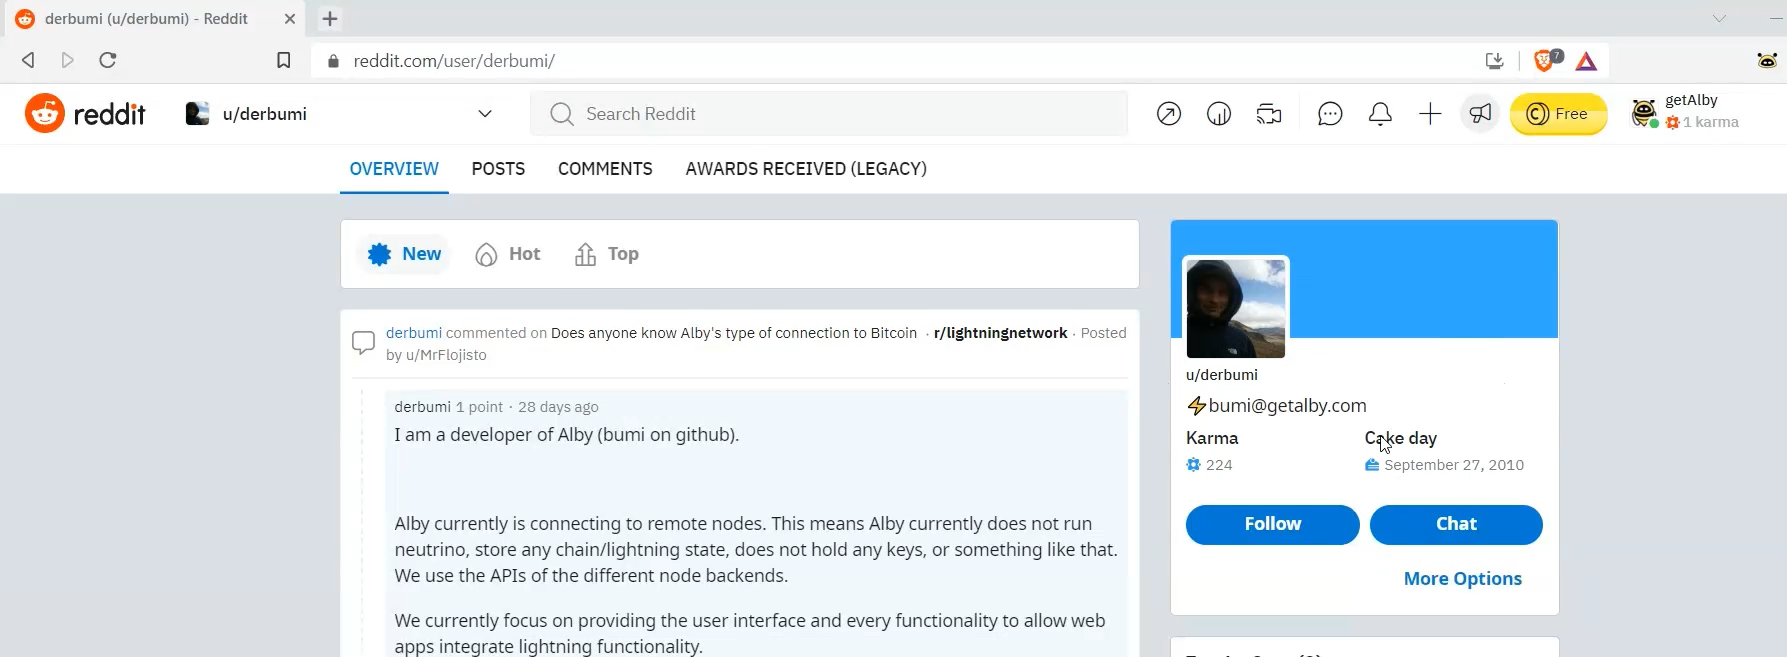
Task: Sort posts by Top
Action: point(606,254)
